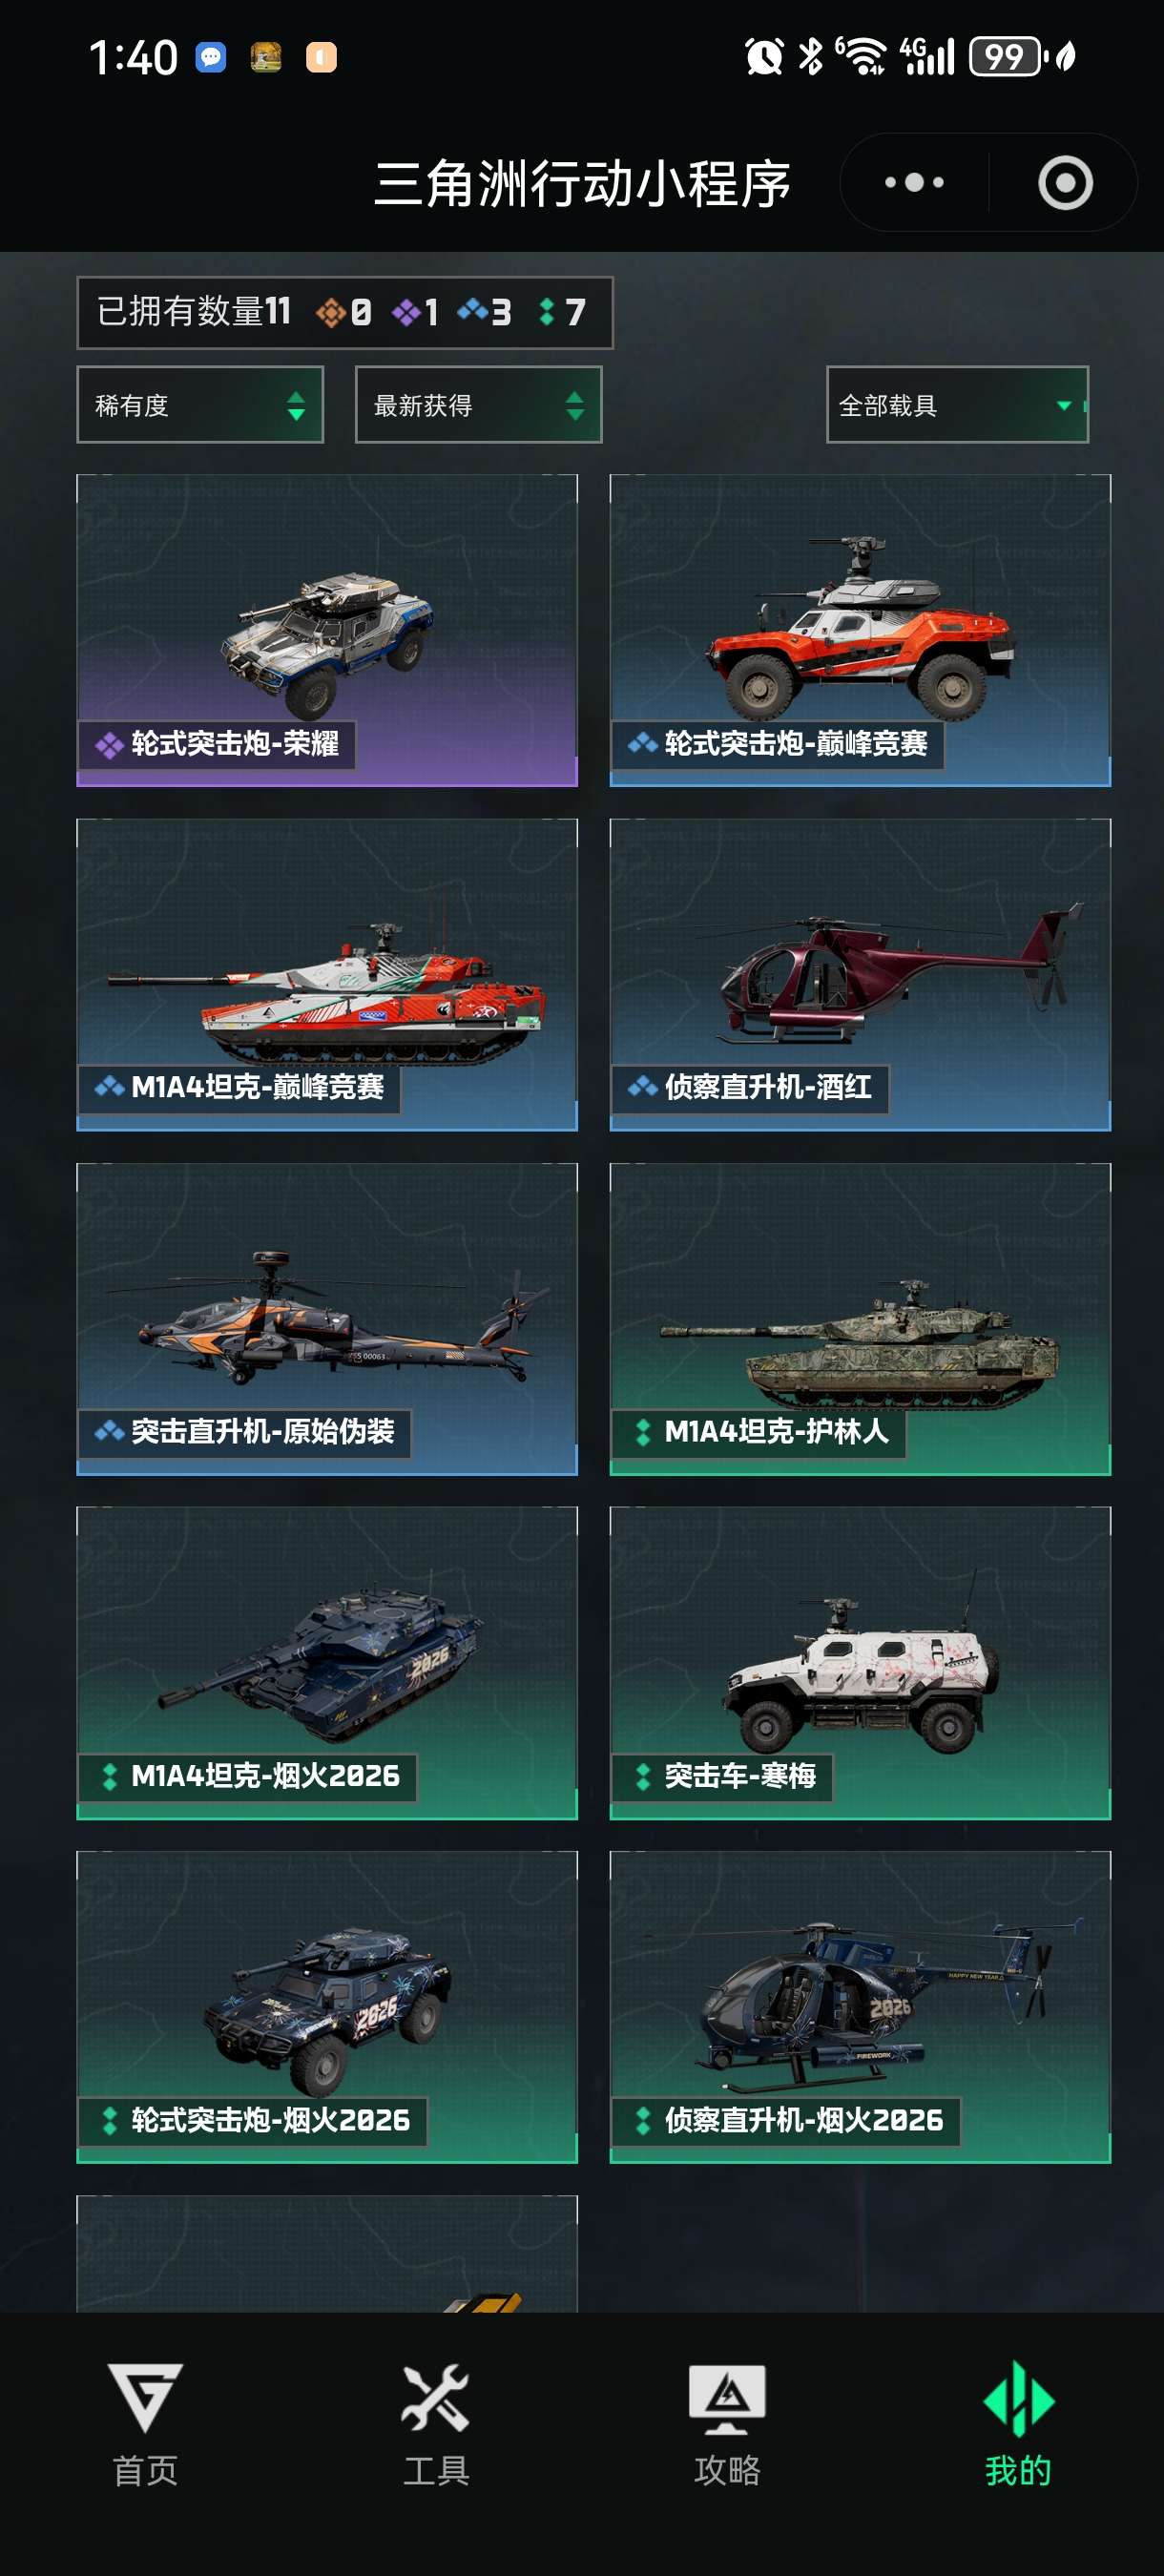Open the mini program more options menu
The image size is (1164, 2576).
click(914, 183)
